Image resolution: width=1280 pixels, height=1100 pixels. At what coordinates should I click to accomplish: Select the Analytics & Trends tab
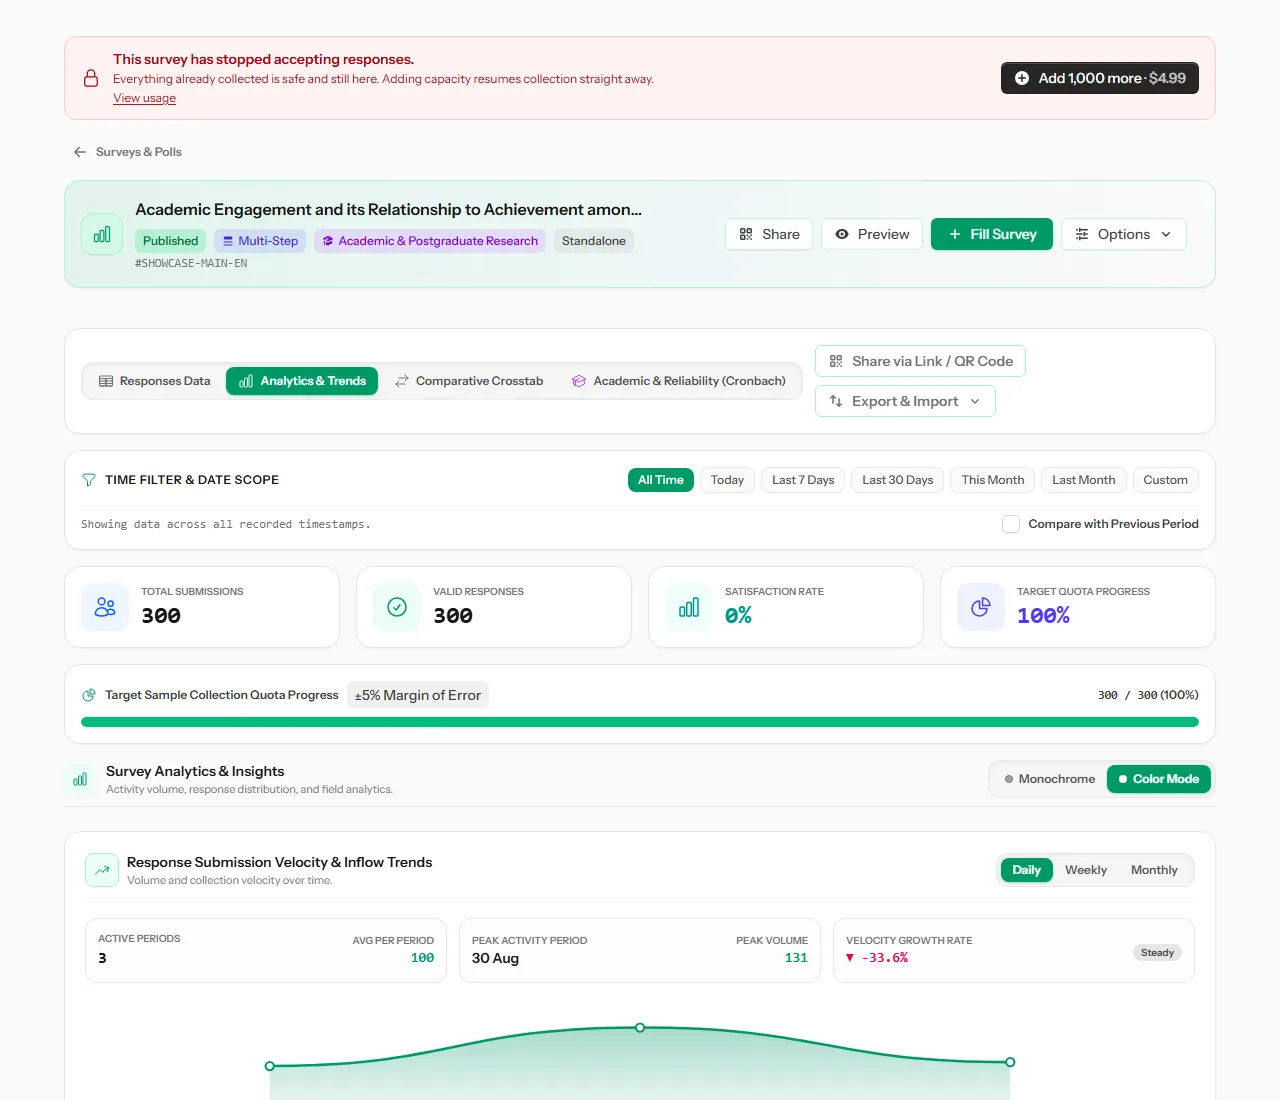pos(302,381)
